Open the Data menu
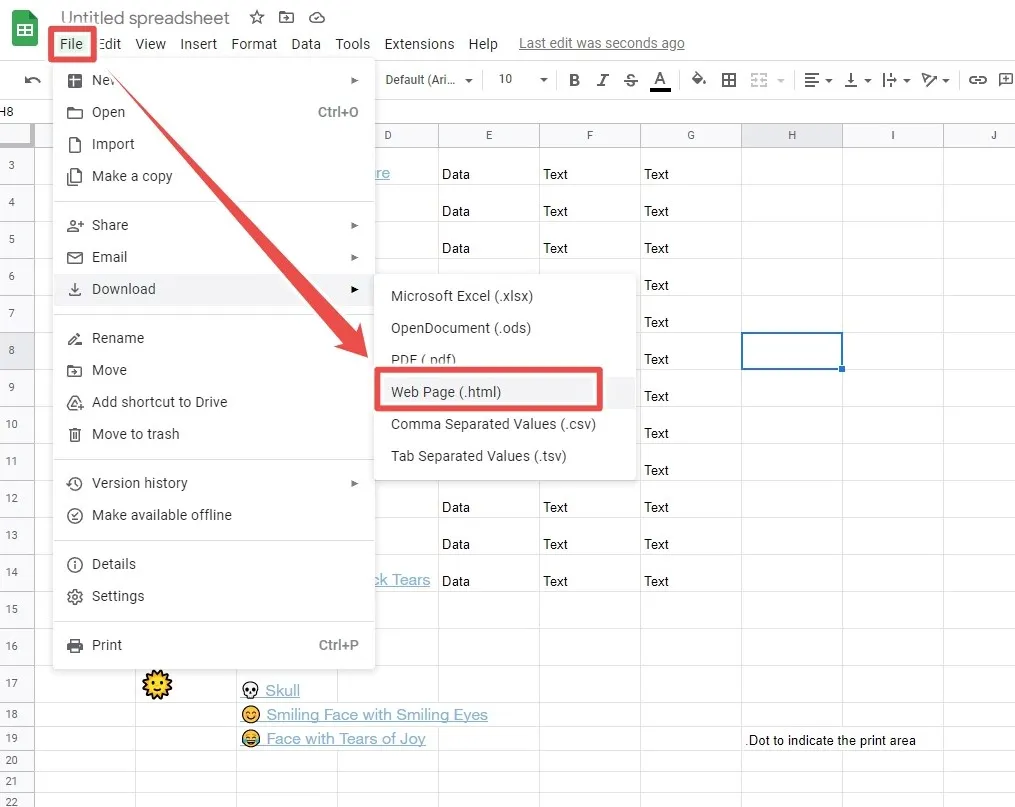The image size is (1015, 807). [x=306, y=44]
